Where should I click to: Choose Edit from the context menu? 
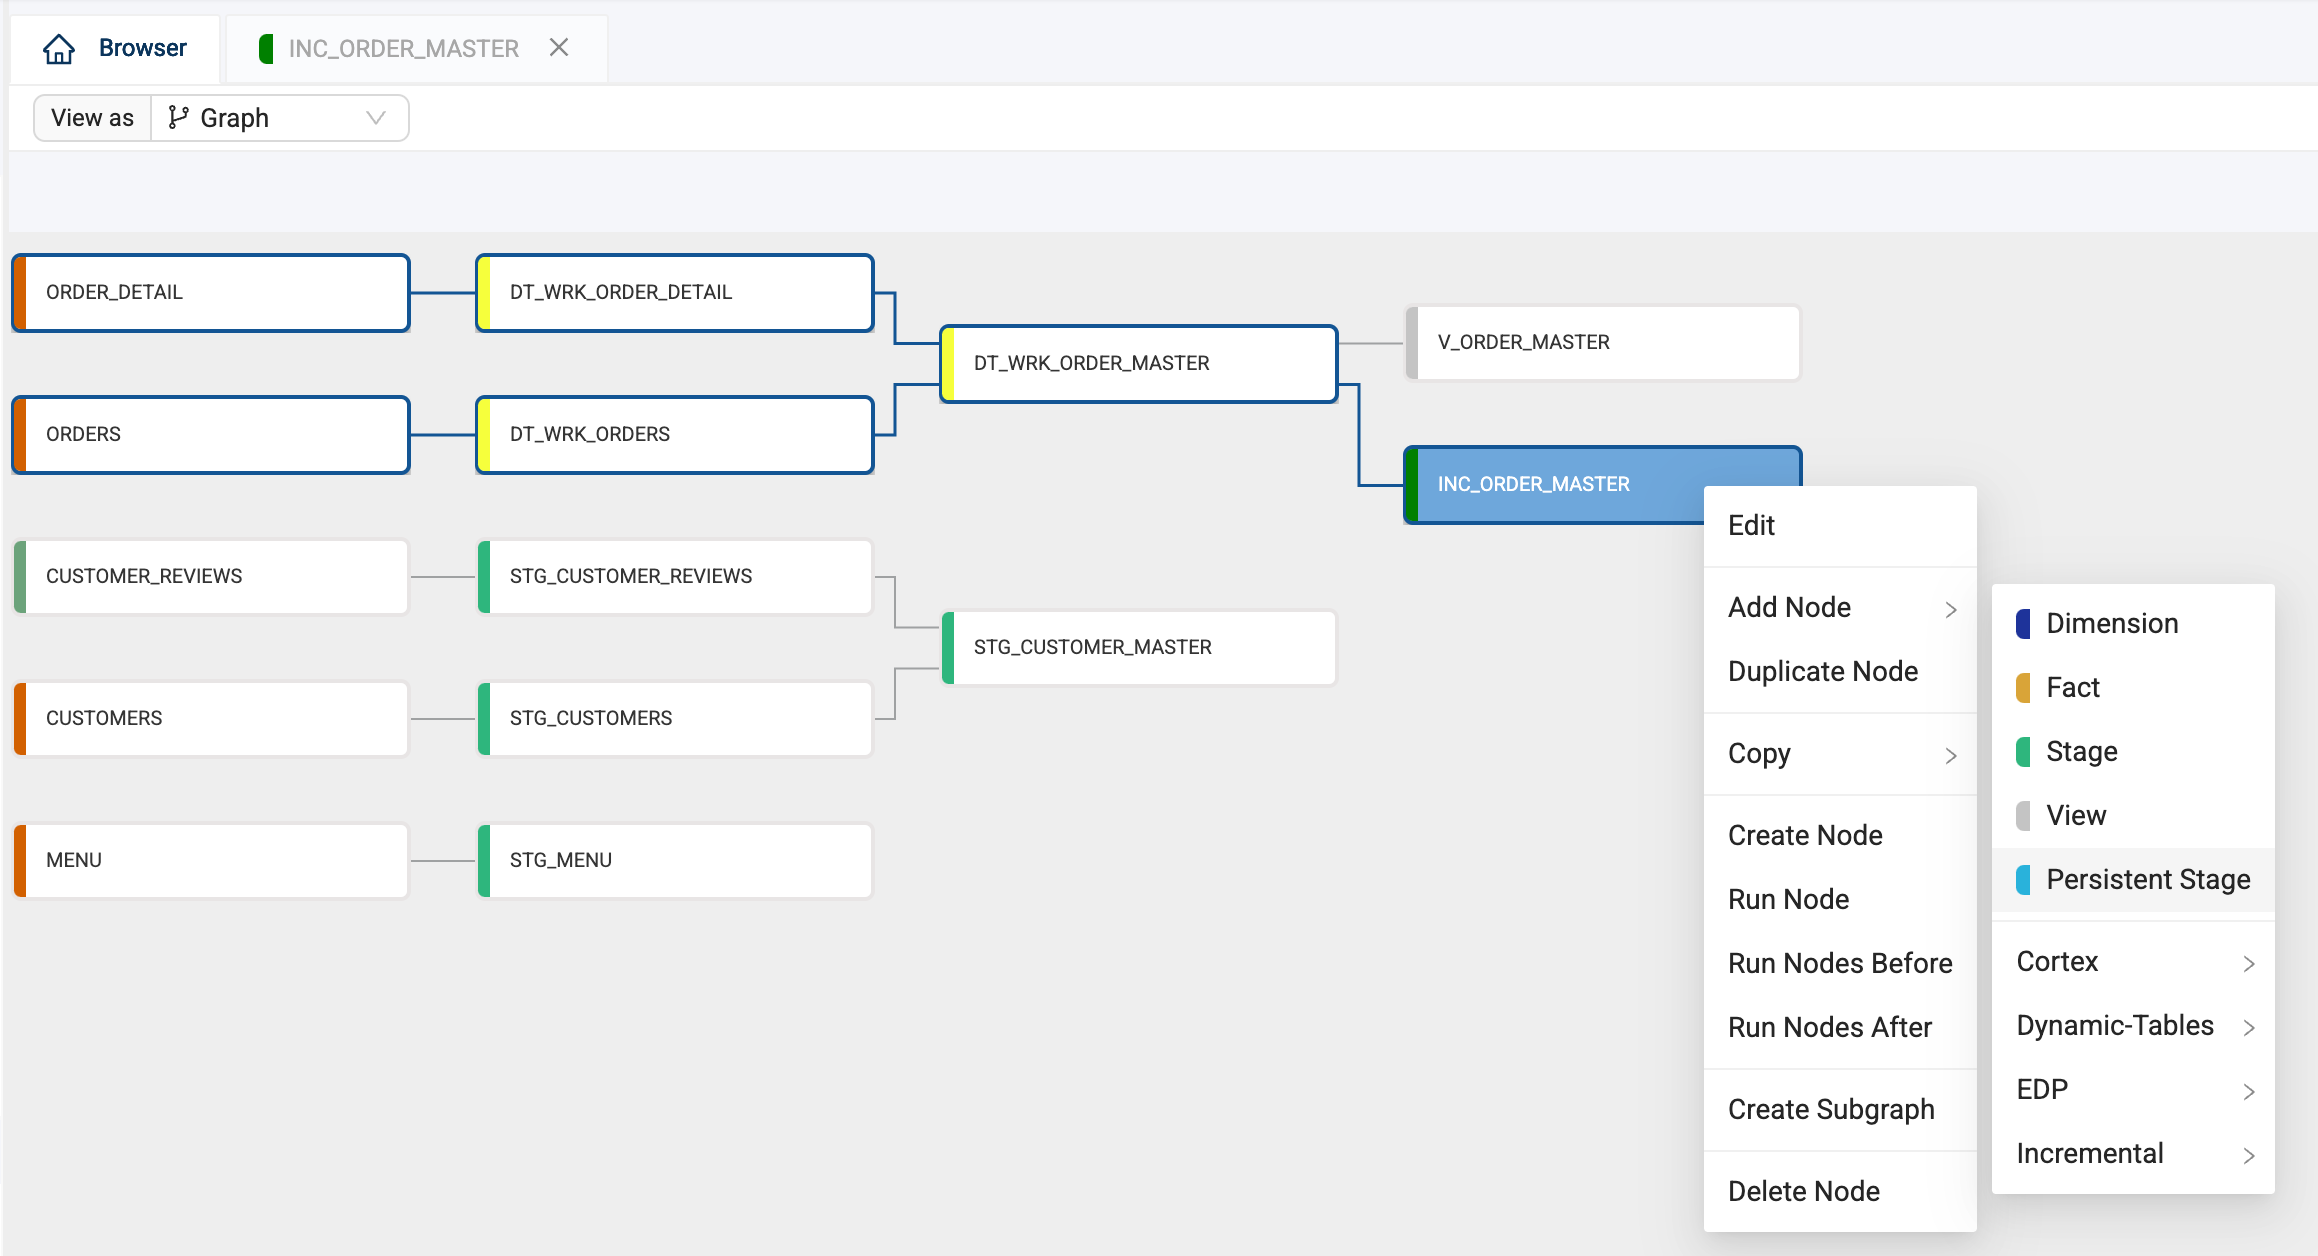click(x=1751, y=525)
